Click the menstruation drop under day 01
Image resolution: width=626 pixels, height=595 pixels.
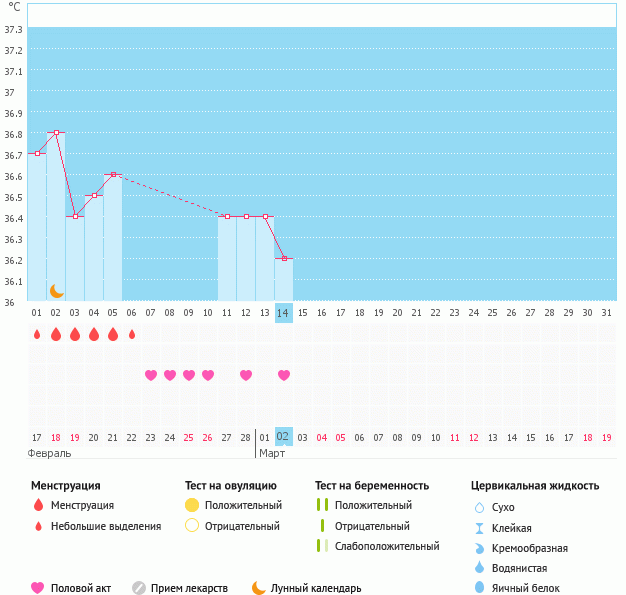tap(37, 334)
